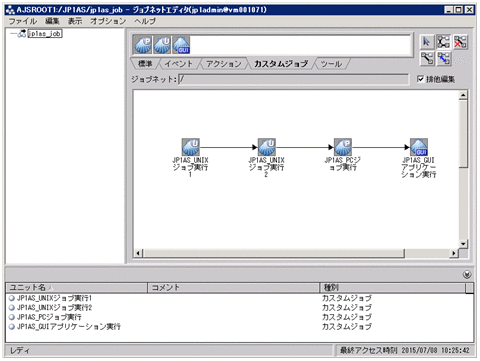Click カスタムジョブ type cell of JP1AS_GUIアプリケーション実行
The width and height of the screenshot is (480, 361).
pos(346,326)
